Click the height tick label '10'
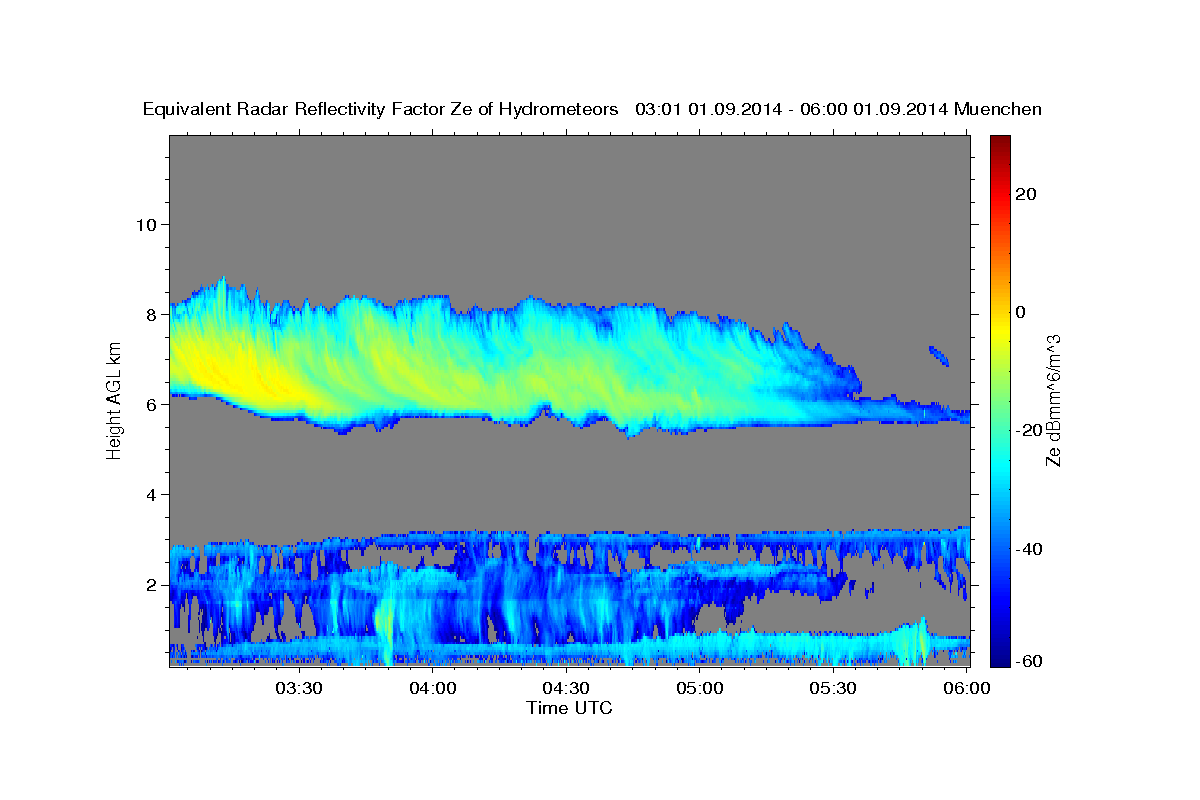The image size is (1200, 800). coord(145,224)
